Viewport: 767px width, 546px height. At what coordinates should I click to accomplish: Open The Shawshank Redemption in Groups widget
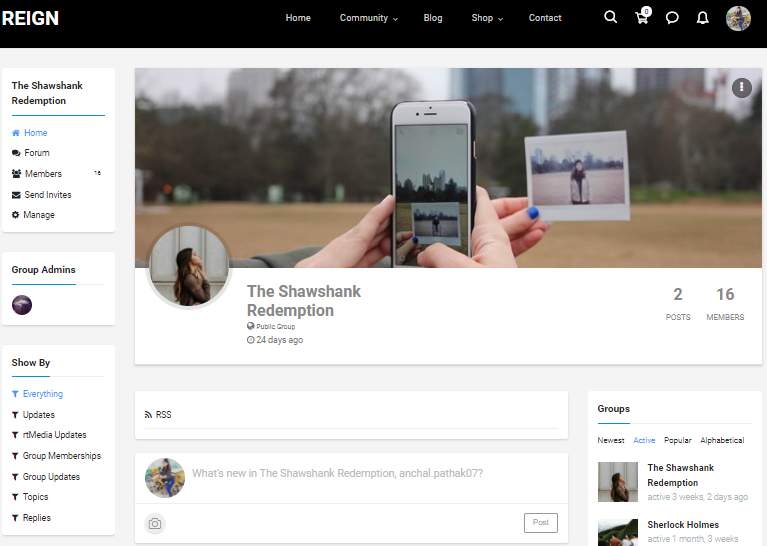tap(680, 475)
